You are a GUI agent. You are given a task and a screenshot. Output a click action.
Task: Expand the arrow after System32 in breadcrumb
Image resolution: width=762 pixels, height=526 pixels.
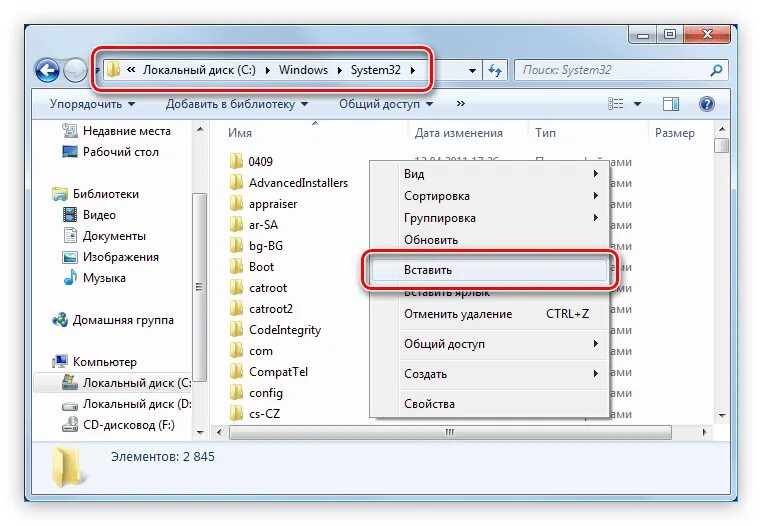[x=413, y=70]
